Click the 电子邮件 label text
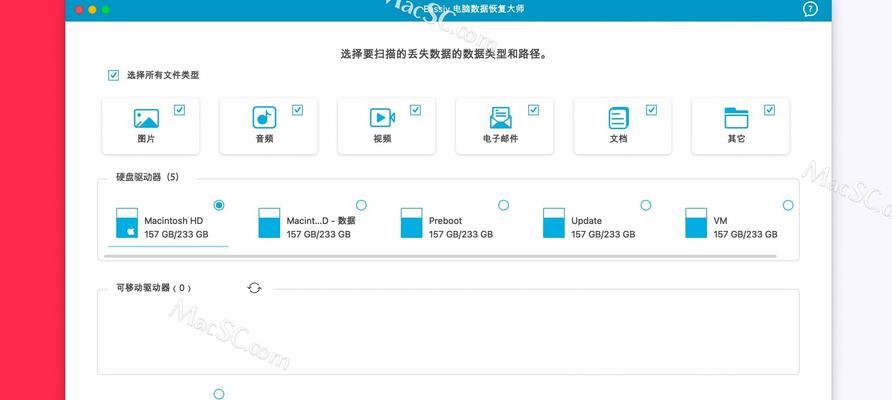Image resolution: width=892 pixels, height=400 pixels. [x=501, y=138]
